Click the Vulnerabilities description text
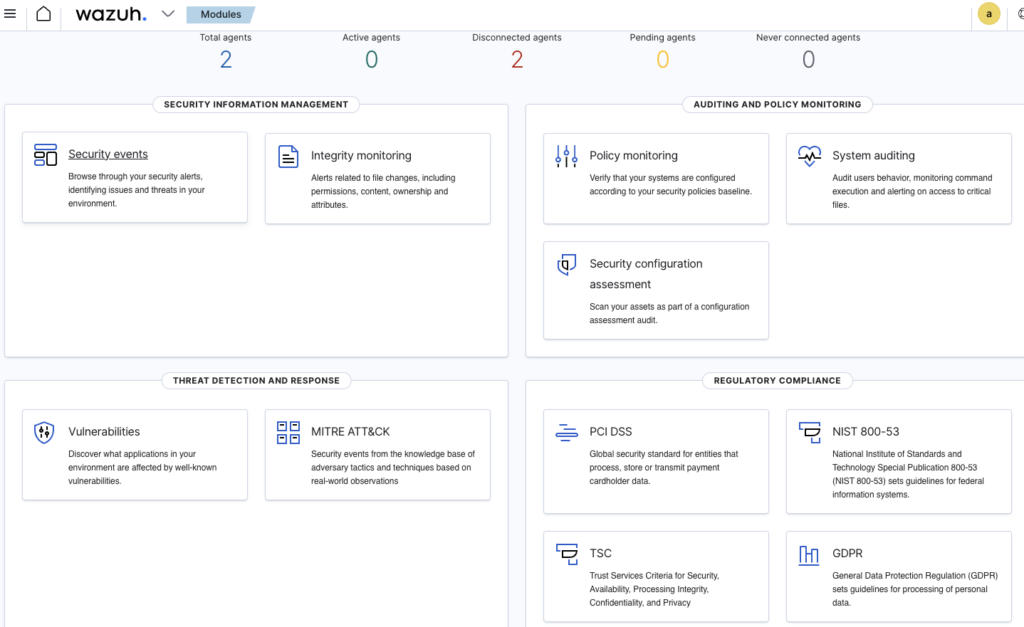This screenshot has width=1024, height=627. 142,468
